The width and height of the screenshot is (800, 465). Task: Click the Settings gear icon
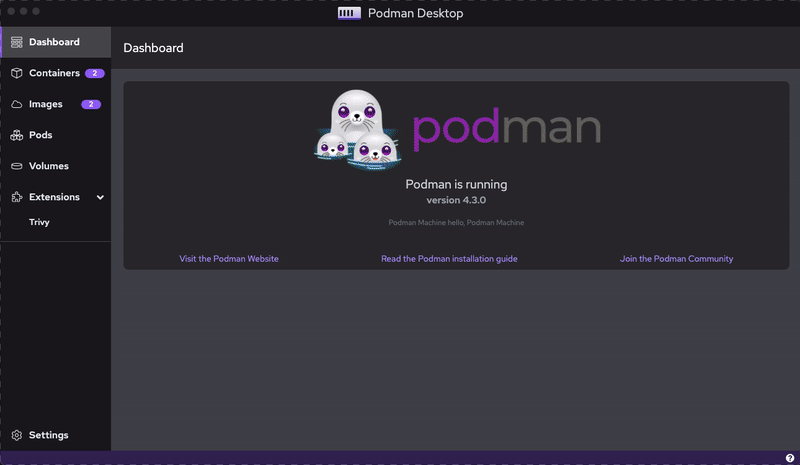pyautogui.click(x=17, y=435)
